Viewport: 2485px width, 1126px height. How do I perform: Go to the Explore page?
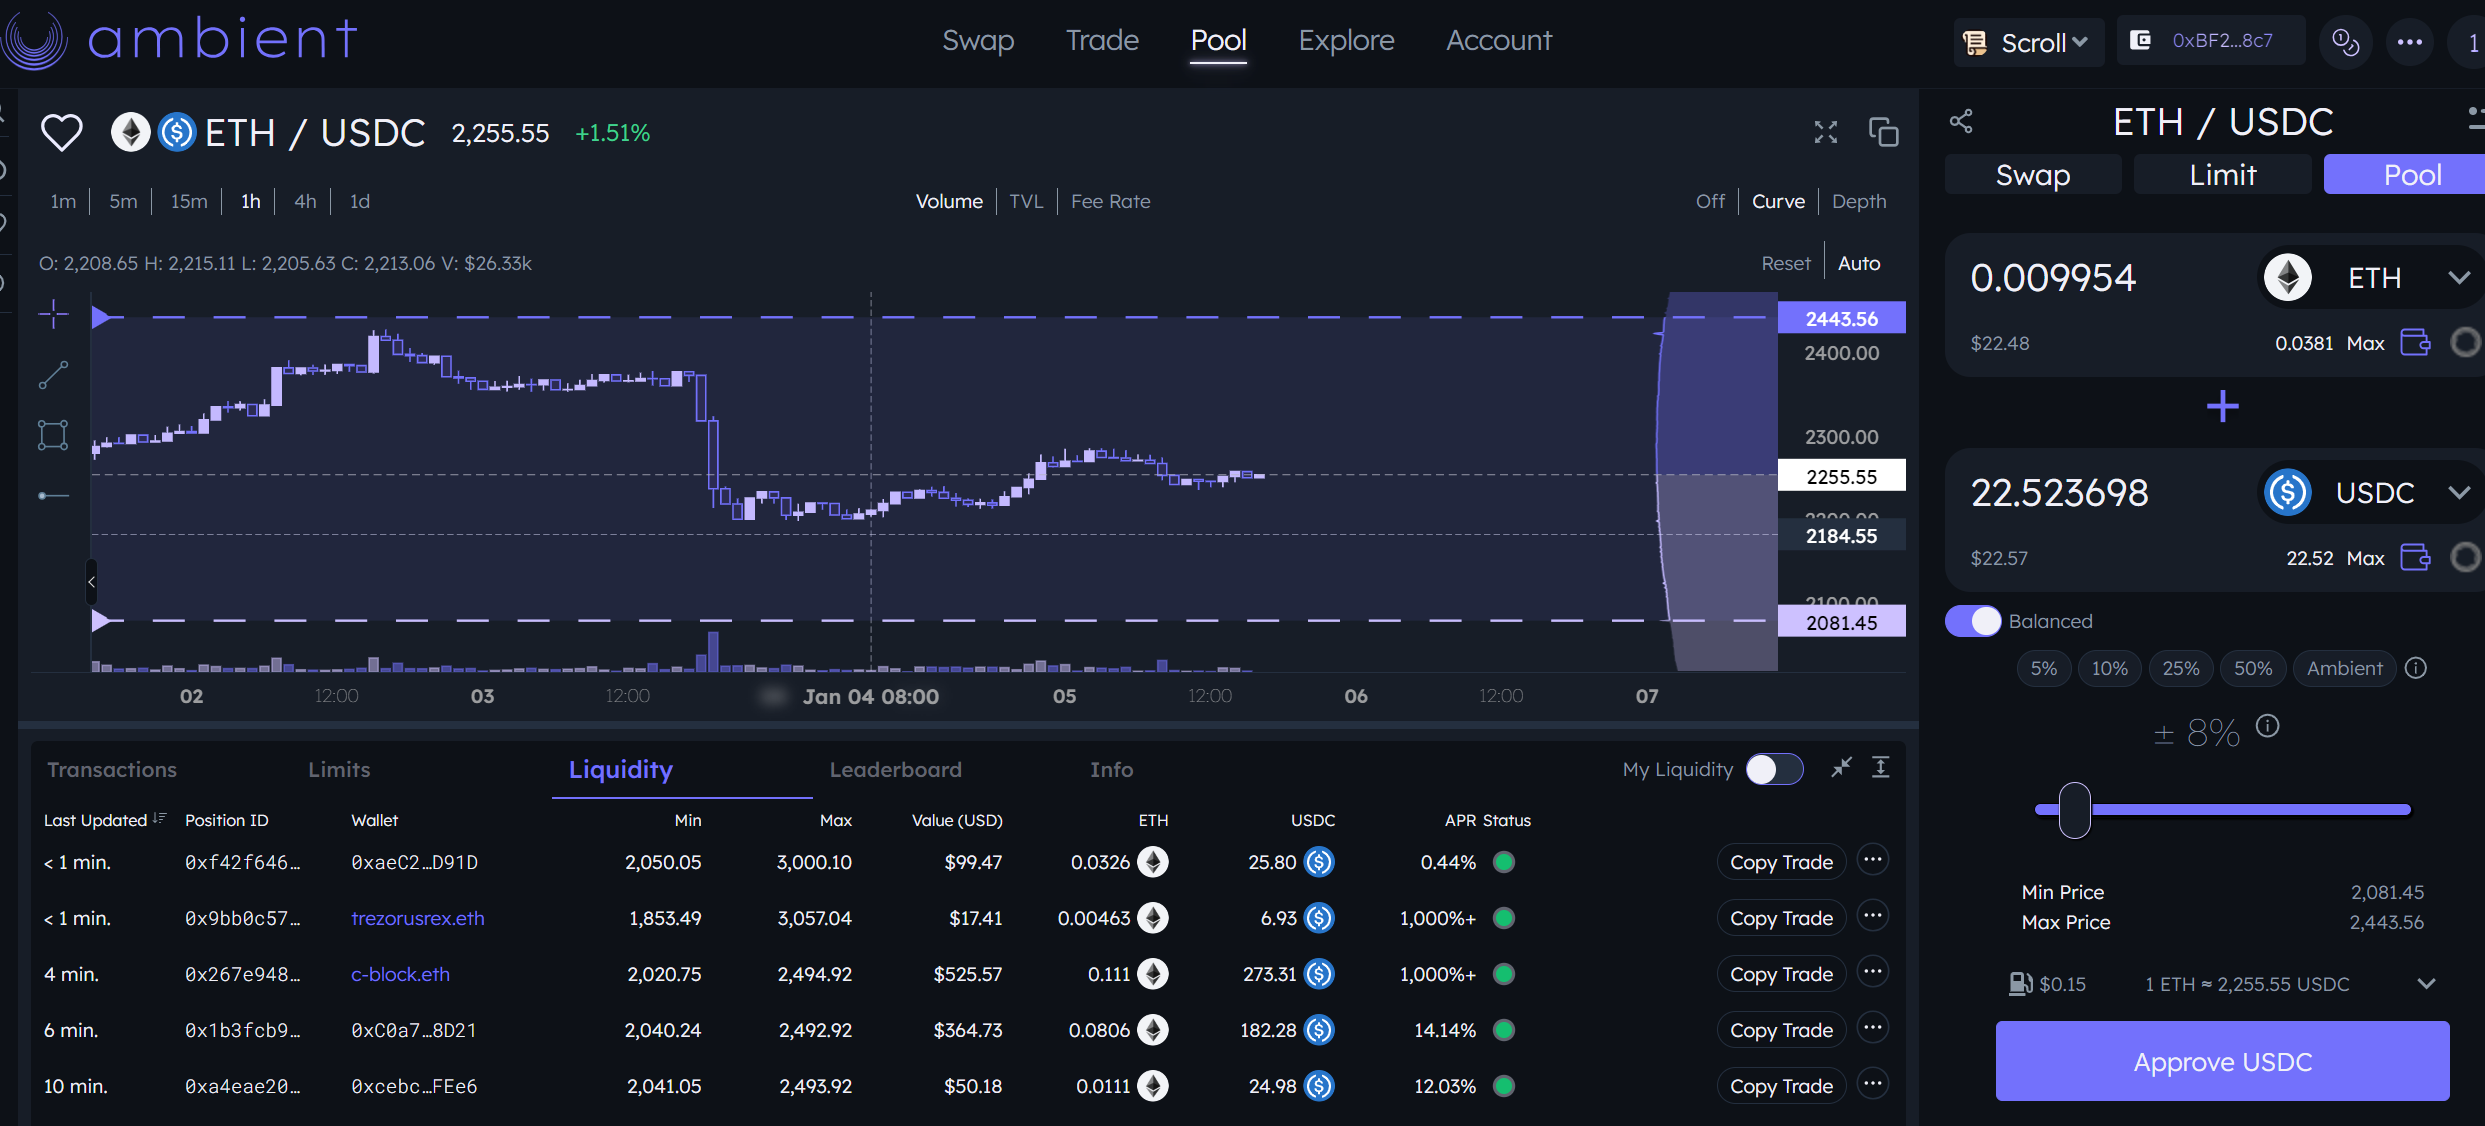(x=1346, y=41)
